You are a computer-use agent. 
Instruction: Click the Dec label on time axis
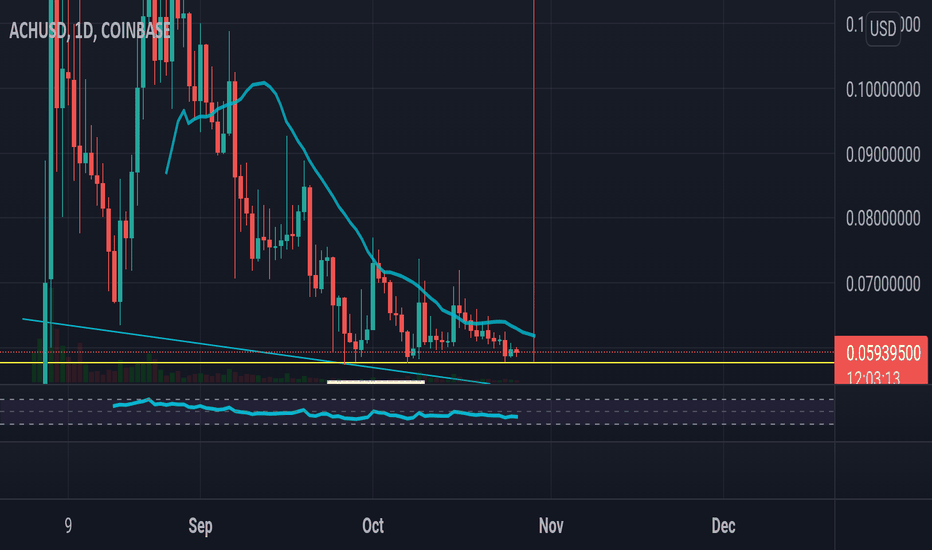[x=723, y=526]
